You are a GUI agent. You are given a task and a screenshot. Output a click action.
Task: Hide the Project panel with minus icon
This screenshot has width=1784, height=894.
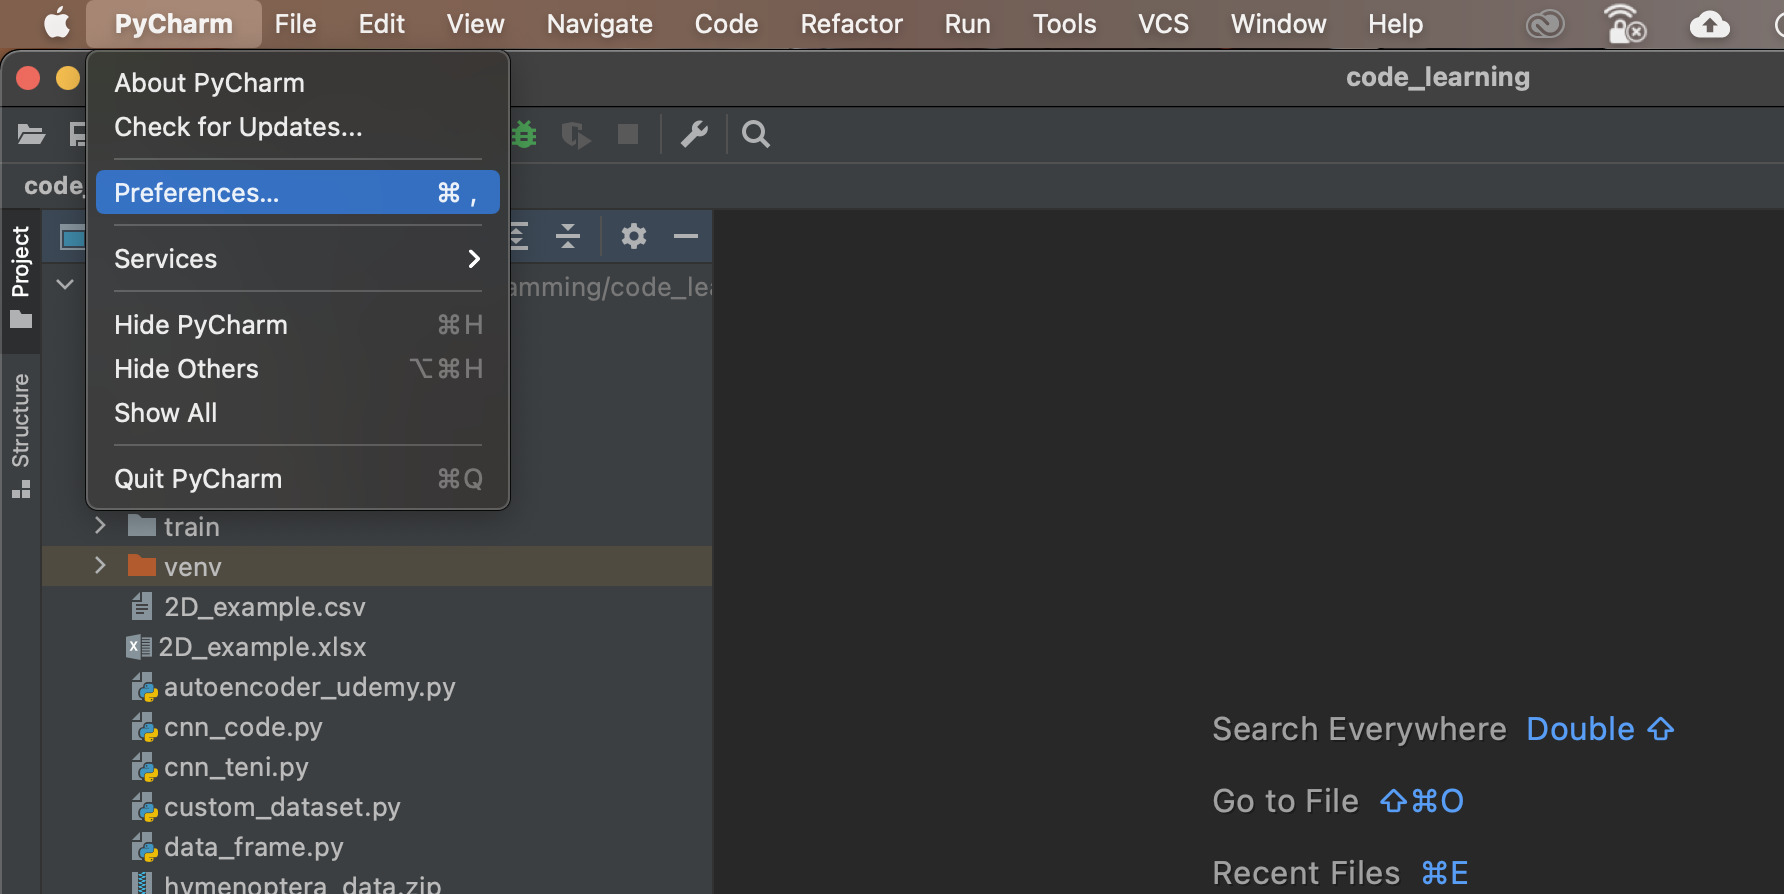686,237
